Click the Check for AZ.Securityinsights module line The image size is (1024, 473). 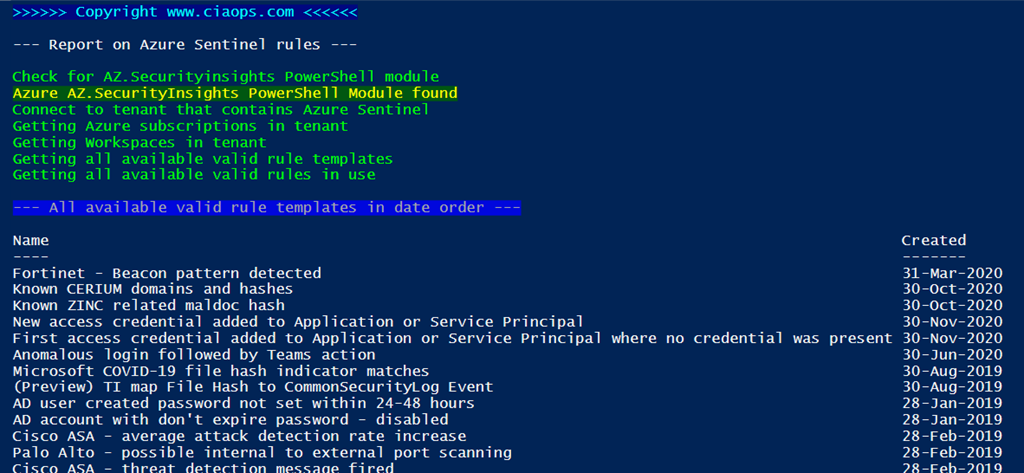click(225, 77)
